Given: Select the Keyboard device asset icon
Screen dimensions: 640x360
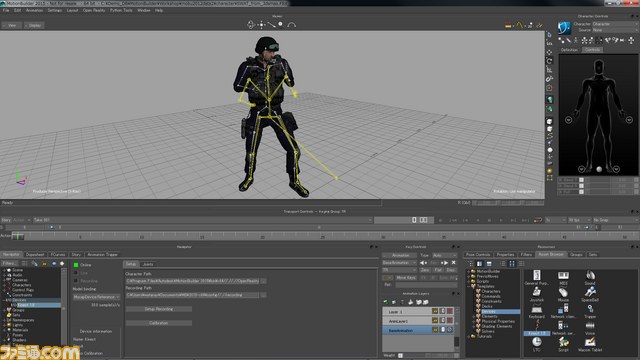Looking at the screenshot, I should pos(537,309).
